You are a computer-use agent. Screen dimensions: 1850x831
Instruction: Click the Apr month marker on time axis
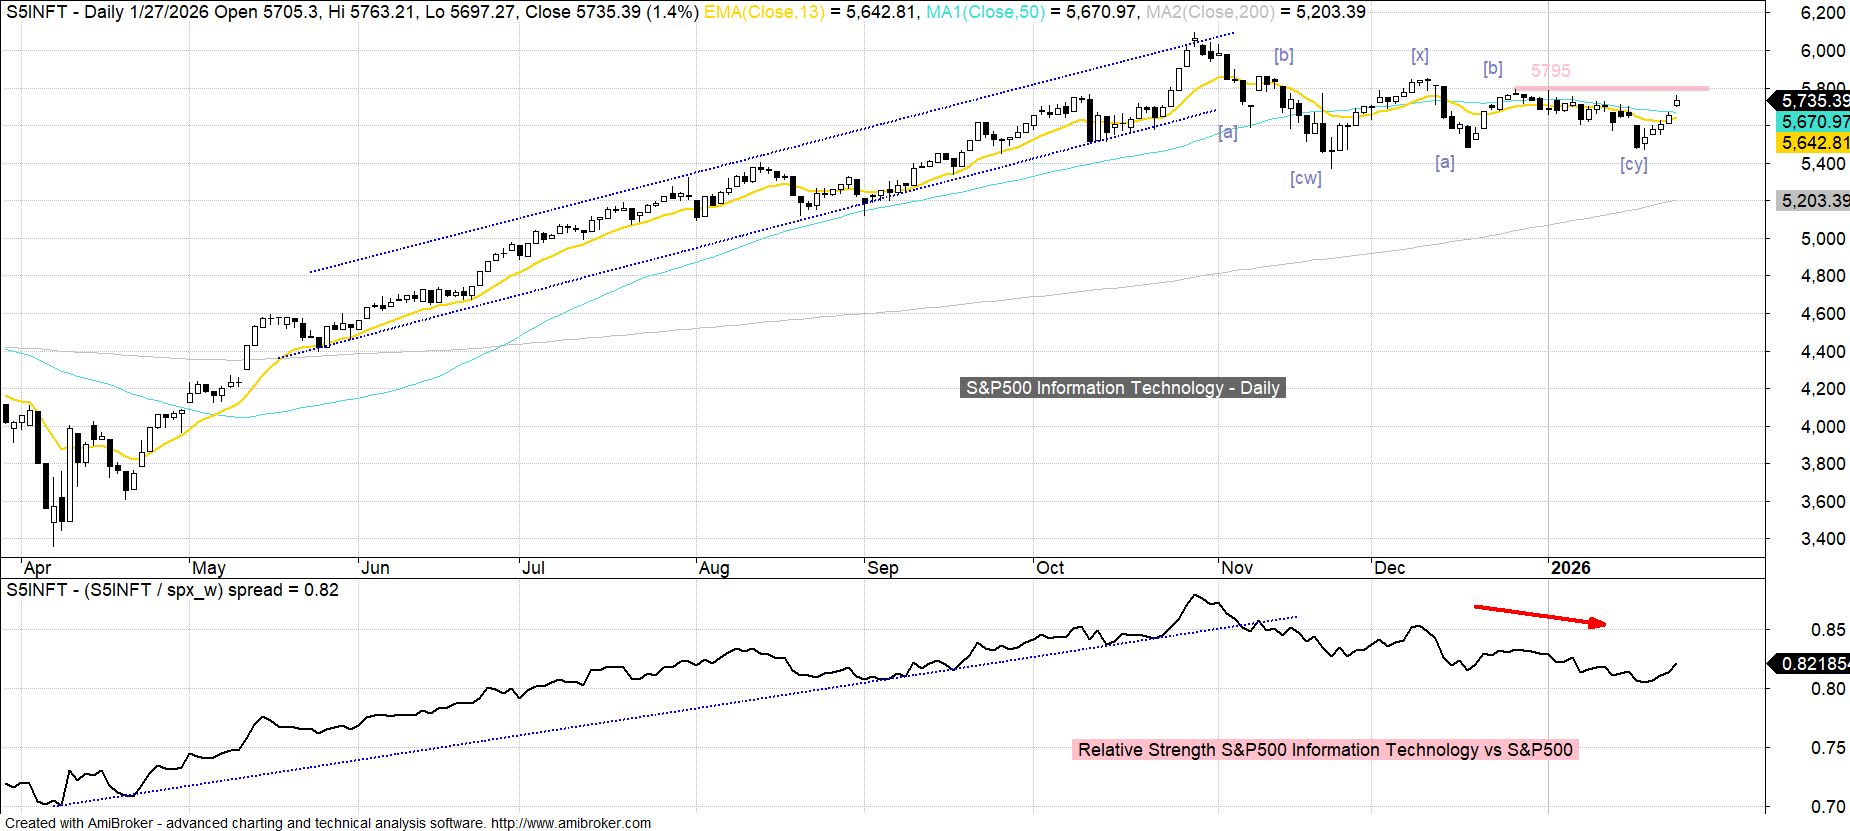tap(37, 568)
